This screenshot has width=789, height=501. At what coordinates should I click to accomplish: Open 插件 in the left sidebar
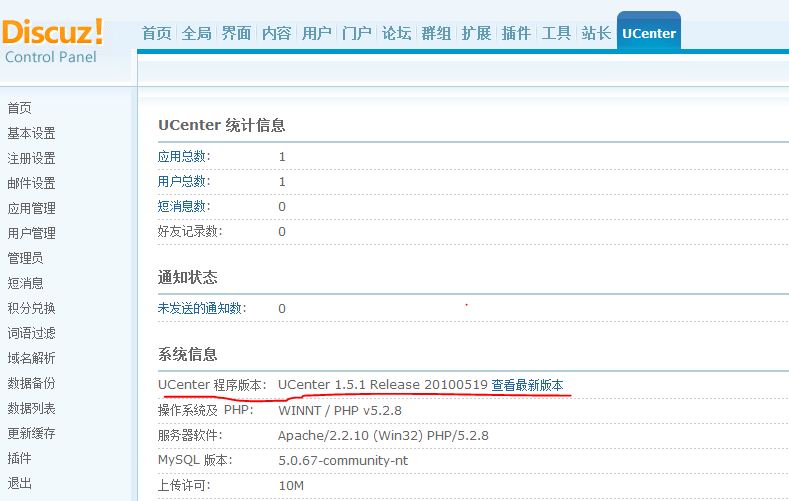pos(20,458)
